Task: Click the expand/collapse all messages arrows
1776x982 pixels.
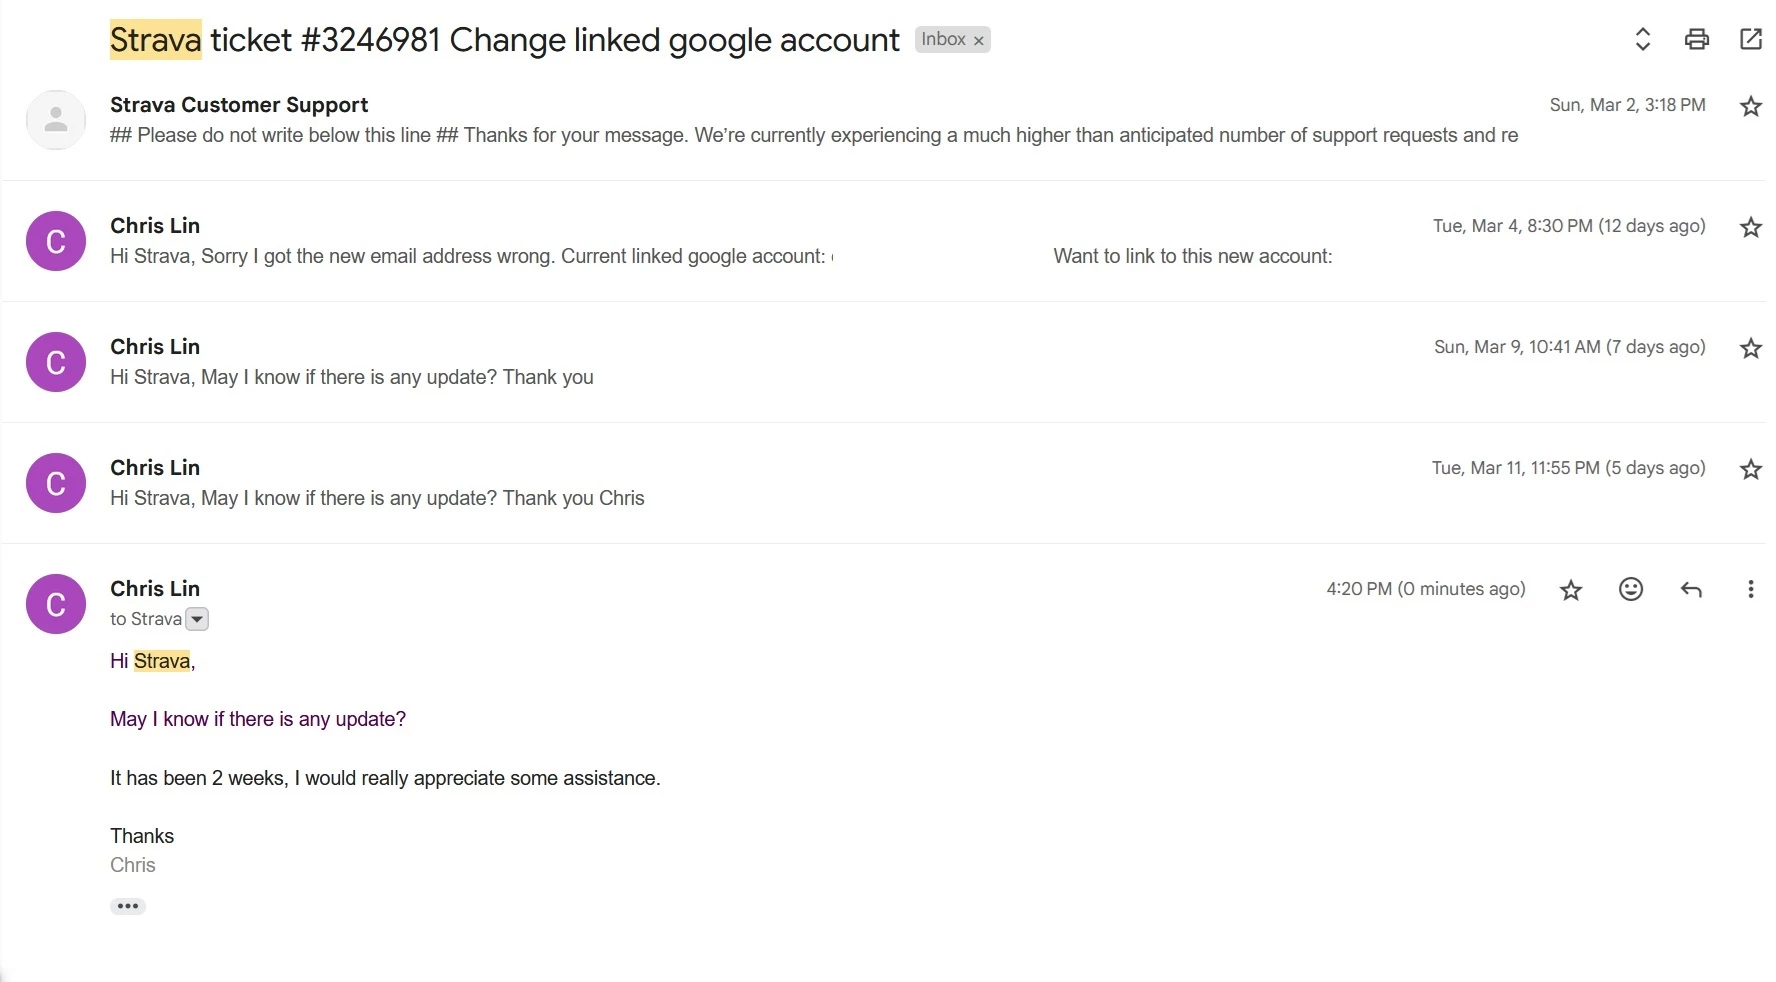Action: tap(1642, 39)
